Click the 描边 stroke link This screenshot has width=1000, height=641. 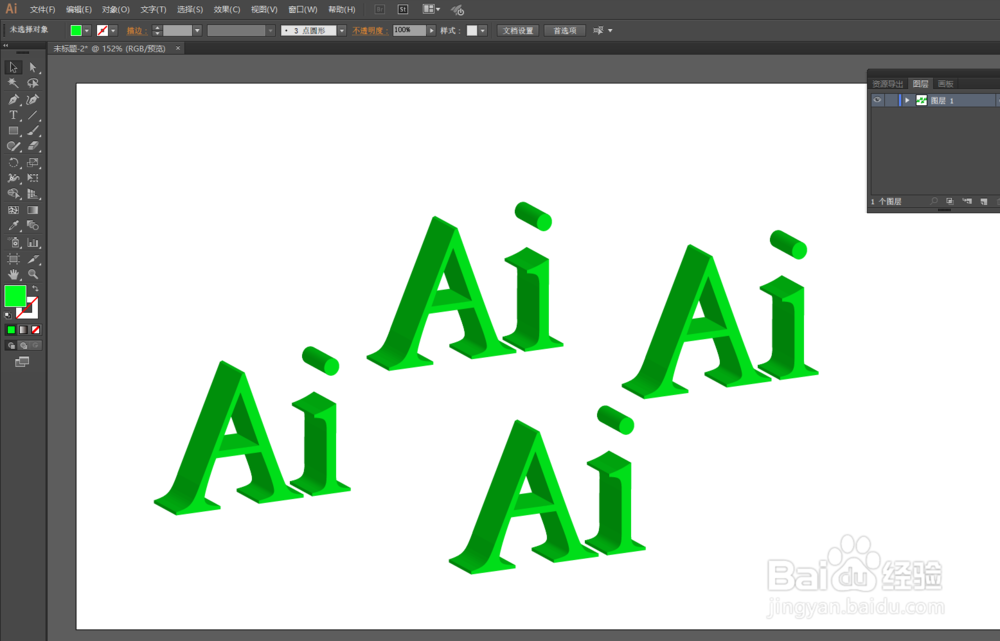(136, 31)
